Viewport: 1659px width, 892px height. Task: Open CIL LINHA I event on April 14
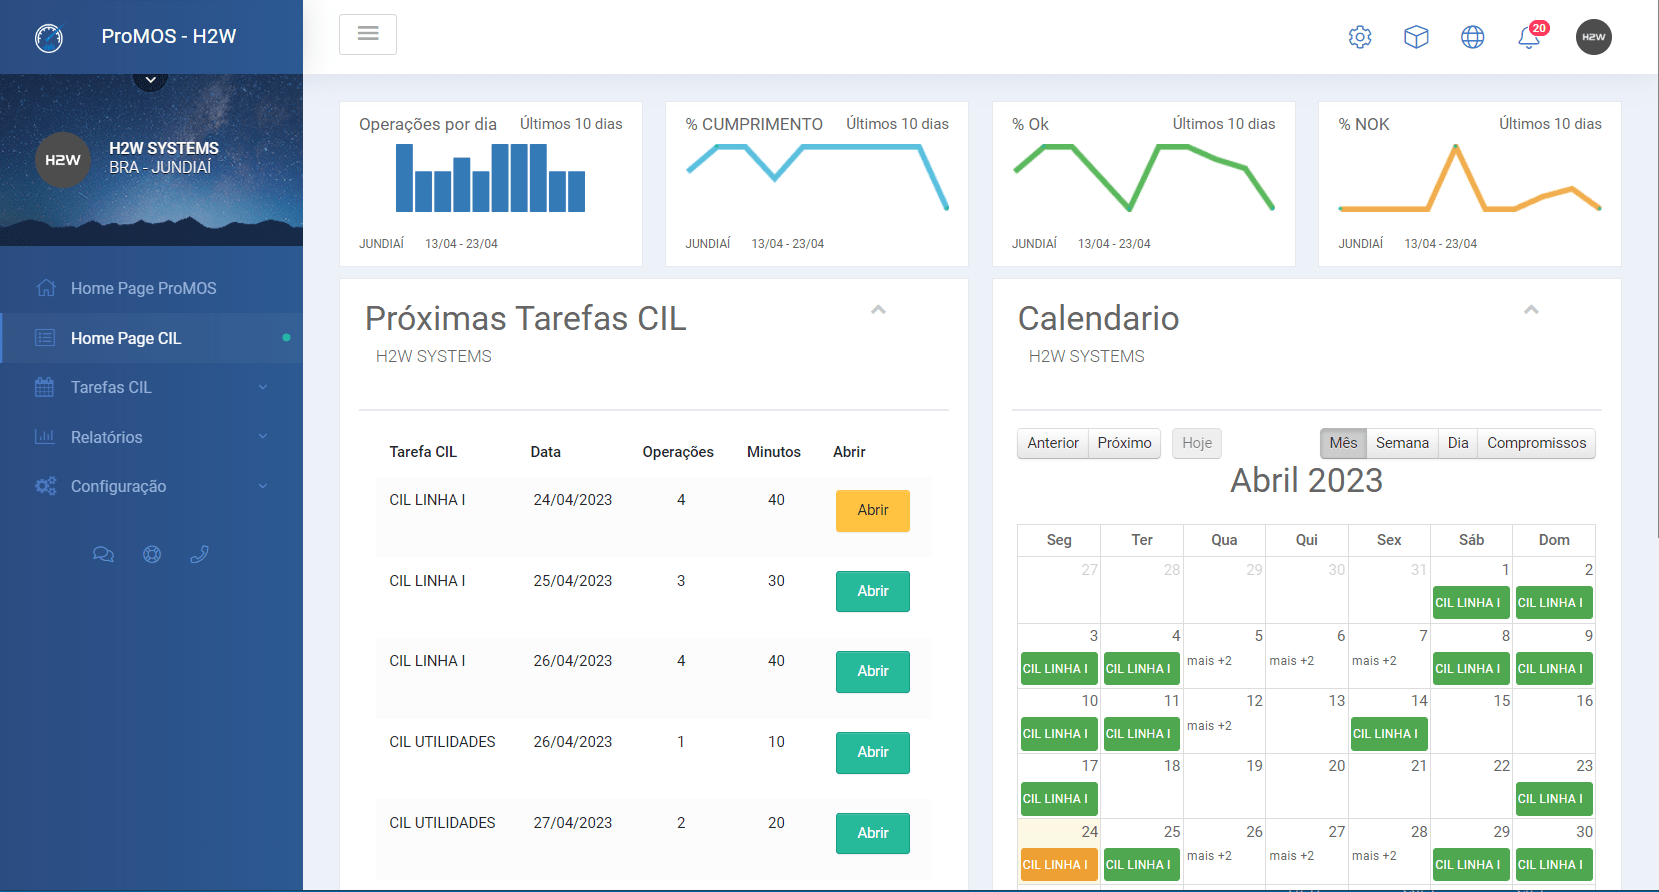1389,733
